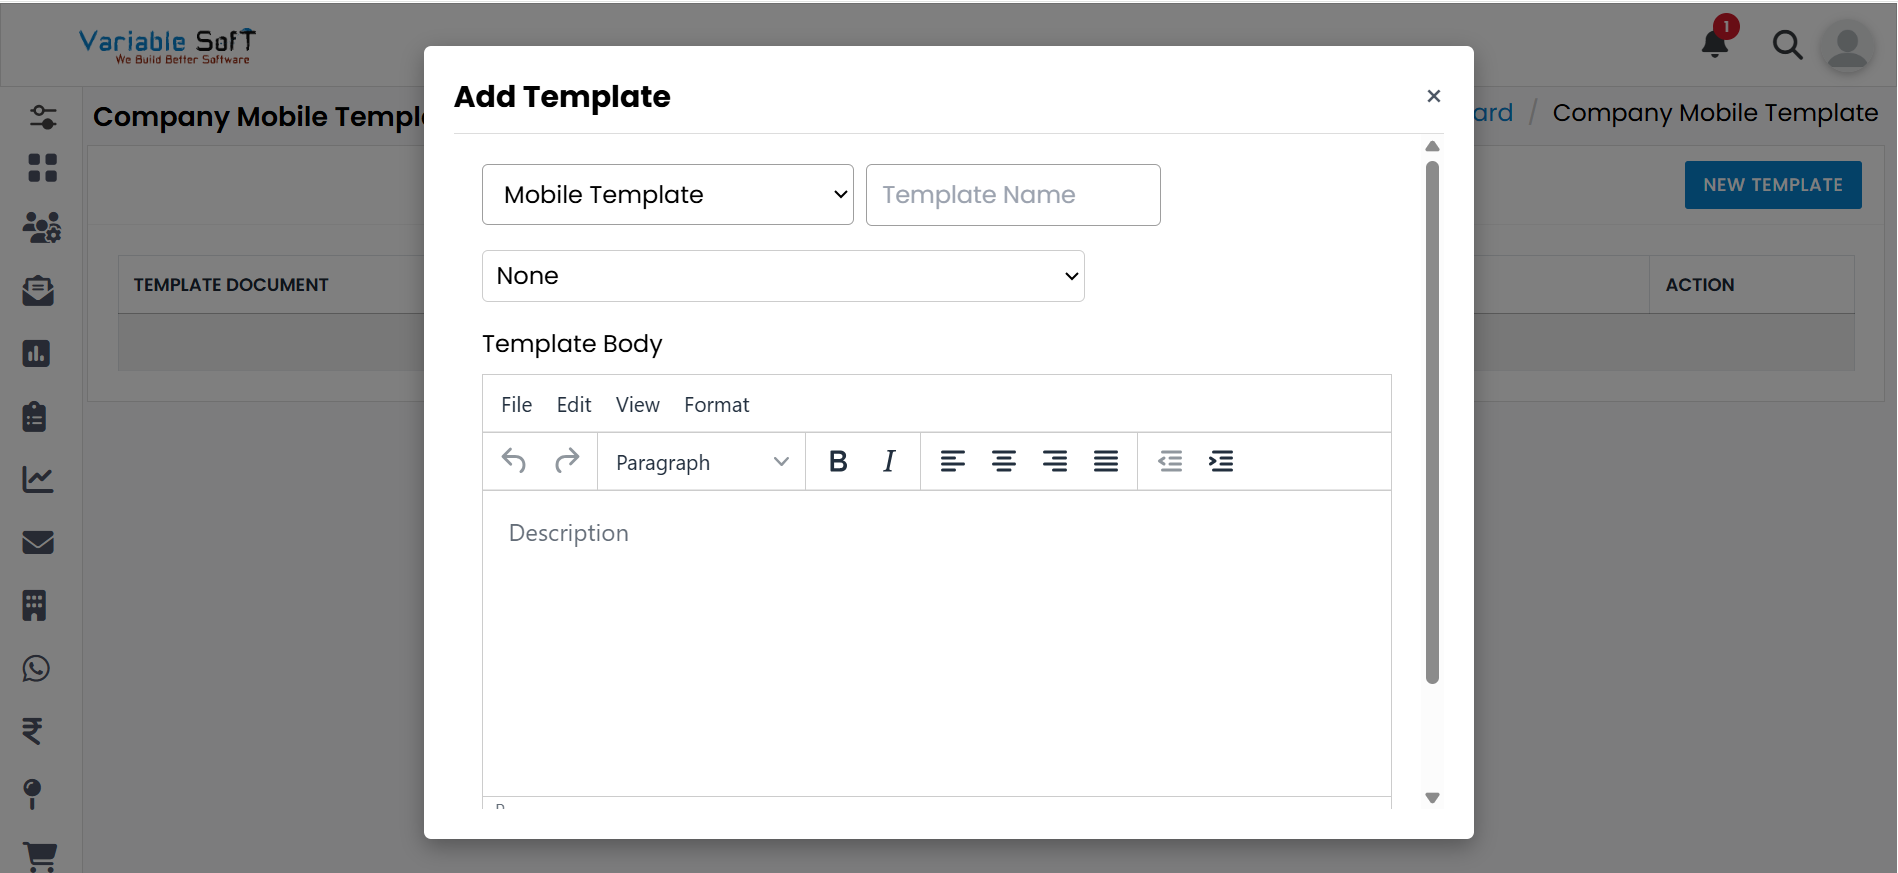The image size is (1898, 873).
Task: Open the File menu in the editor
Action: point(516,404)
